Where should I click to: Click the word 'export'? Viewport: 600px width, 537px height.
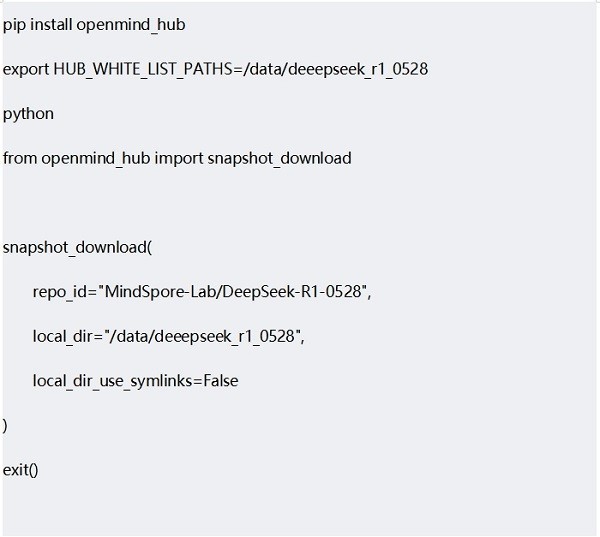pyautogui.click(x=26, y=70)
